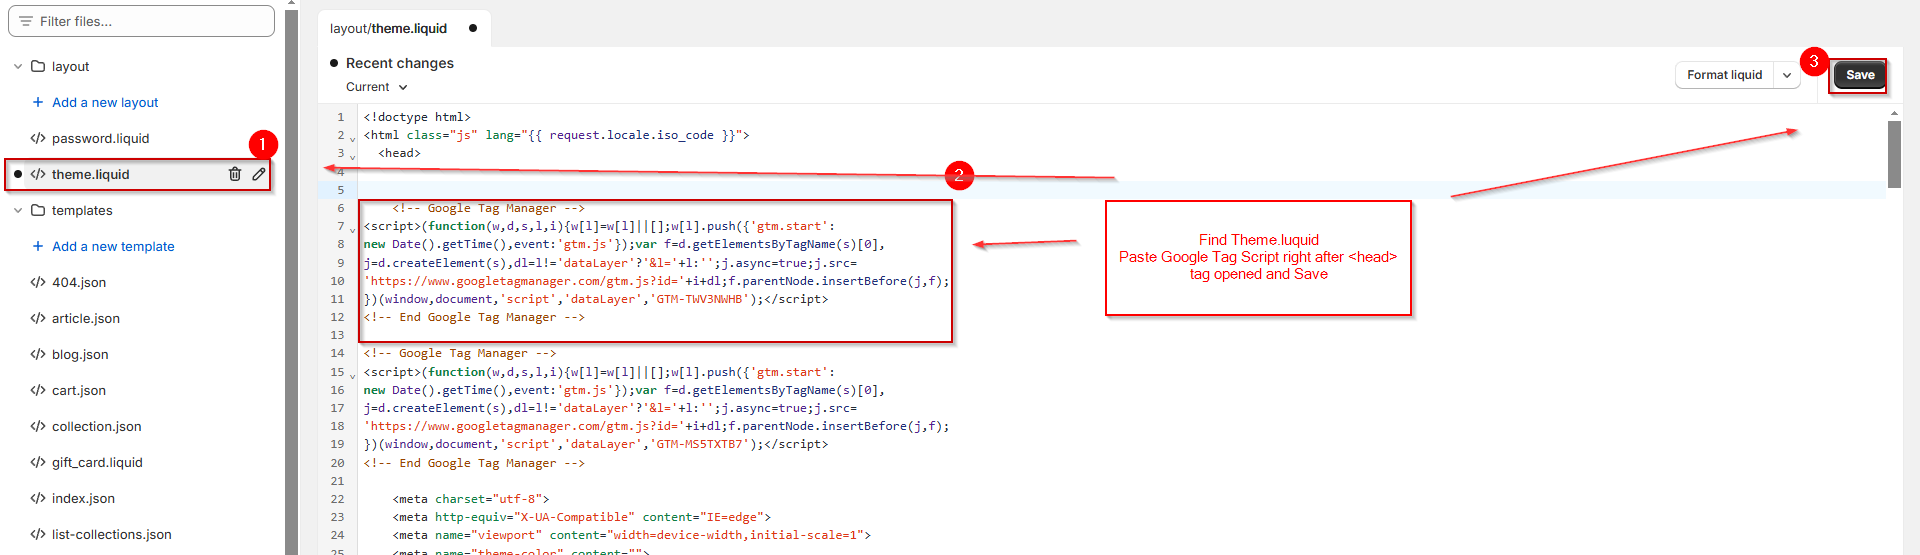Click the code icon next to list-collections.json
Image resolution: width=1920 pixels, height=555 pixels.
tap(38, 534)
